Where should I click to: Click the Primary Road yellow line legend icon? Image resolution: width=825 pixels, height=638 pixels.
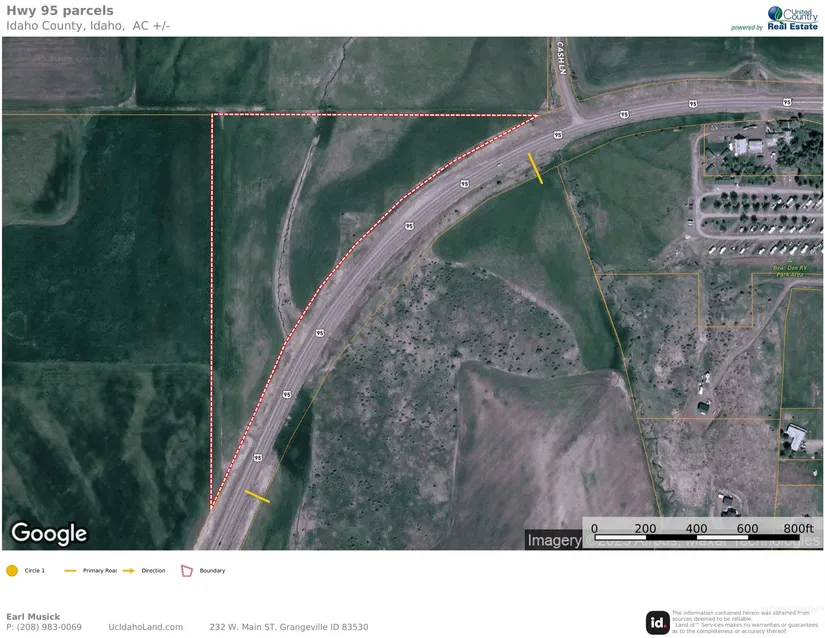(x=71, y=571)
